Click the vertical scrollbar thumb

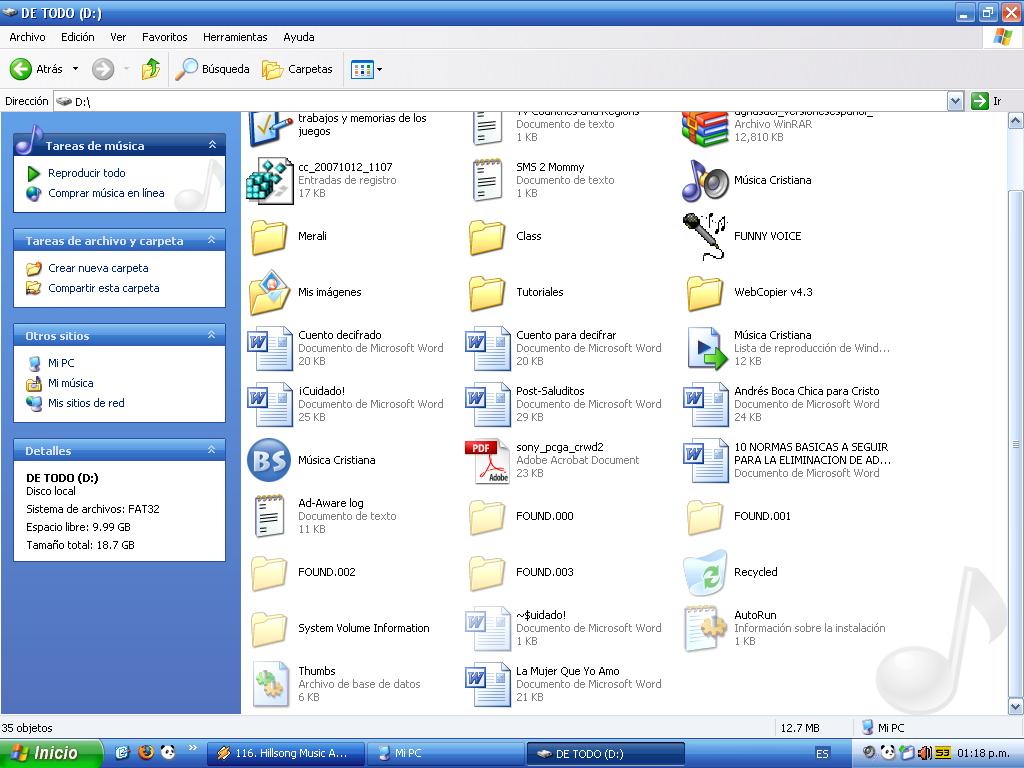1016,444
